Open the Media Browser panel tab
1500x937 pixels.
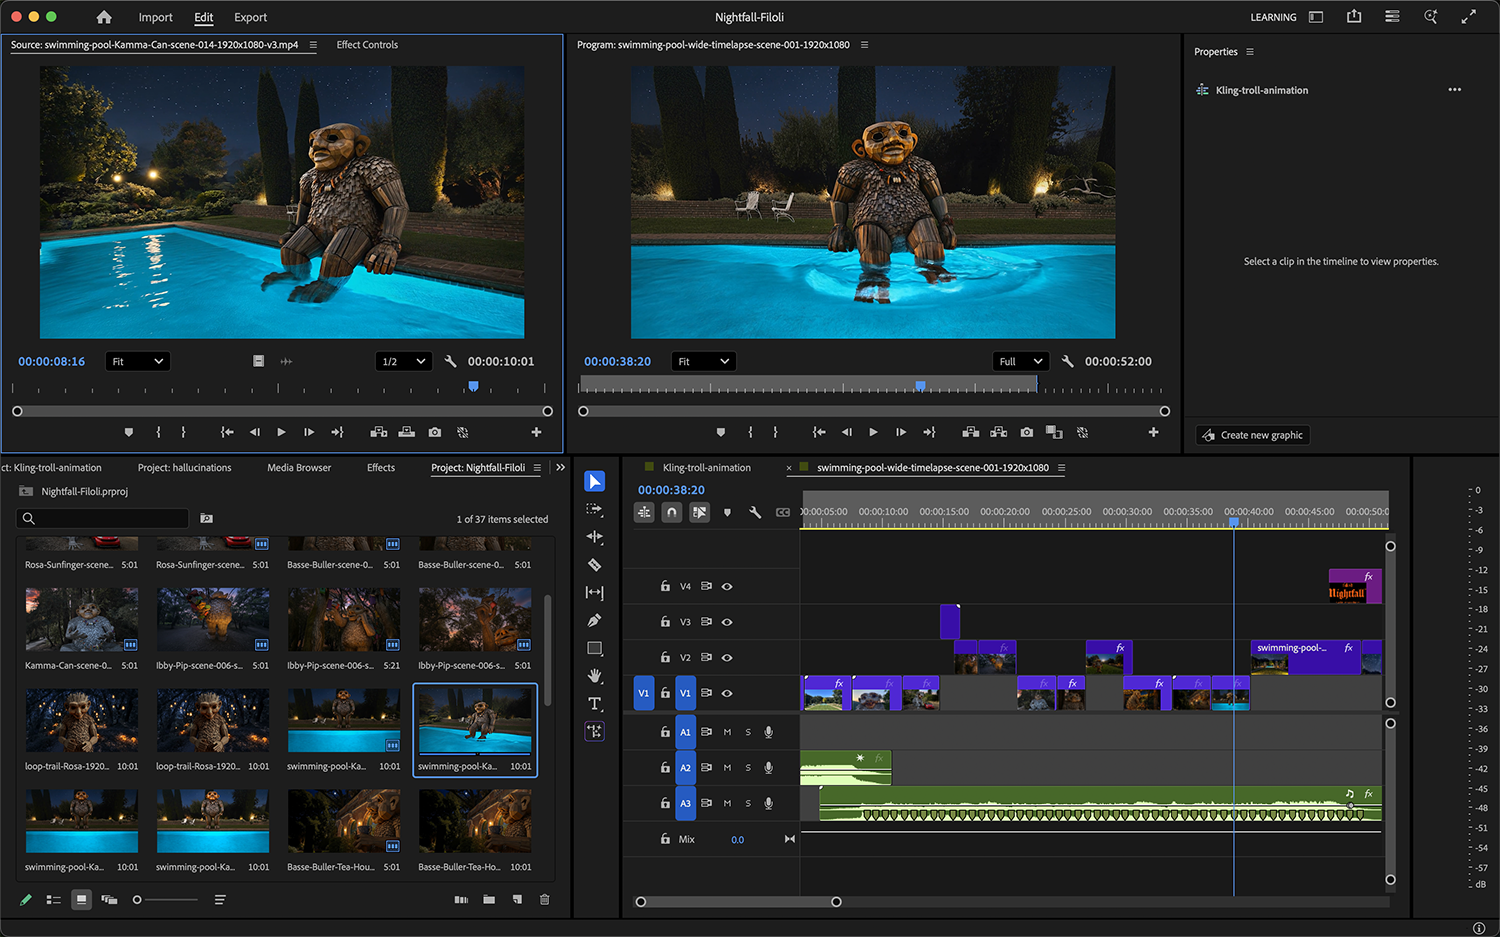coord(299,468)
